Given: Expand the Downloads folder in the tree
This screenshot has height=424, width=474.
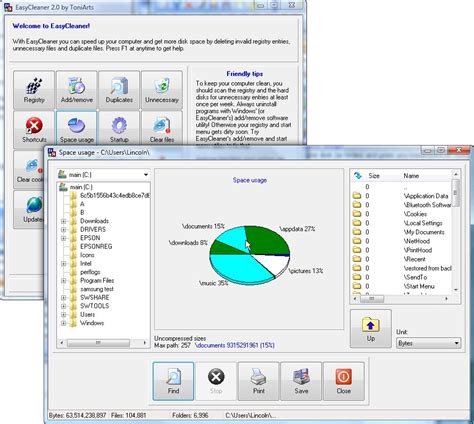Looking at the screenshot, I should [63, 221].
